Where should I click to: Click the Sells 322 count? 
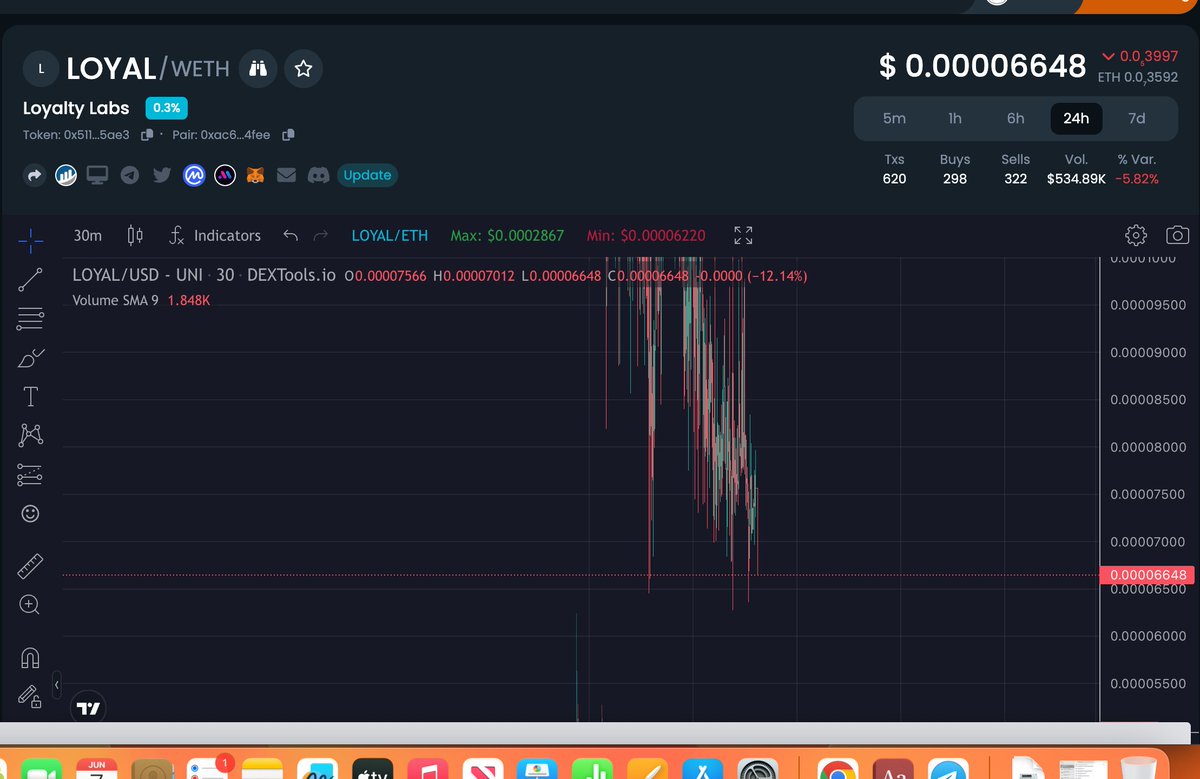tap(1015, 179)
